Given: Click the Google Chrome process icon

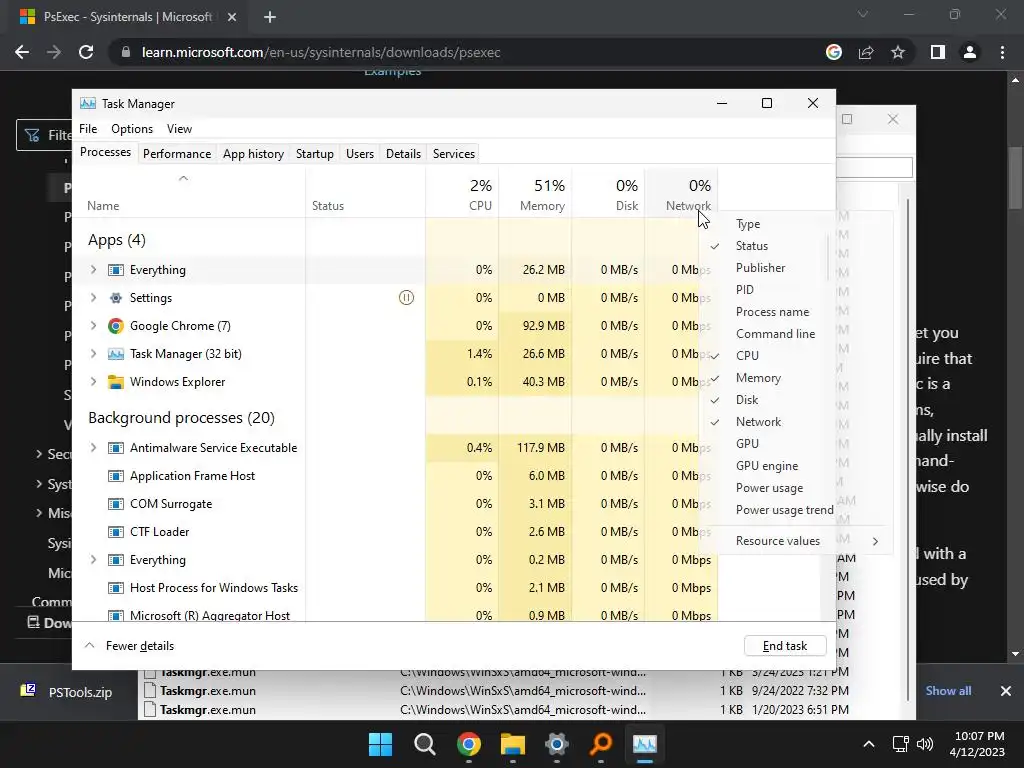Looking at the screenshot, I should [116, 326].
